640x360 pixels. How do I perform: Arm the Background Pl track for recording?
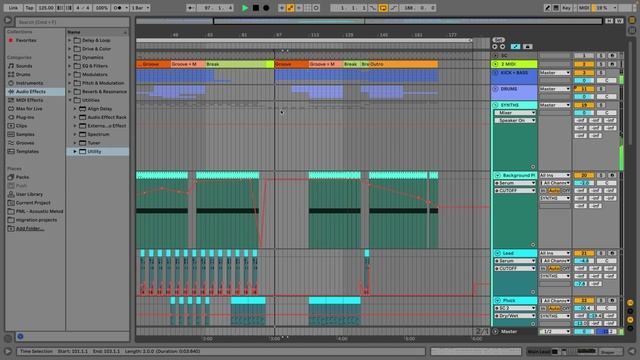(x=612, y=175)
